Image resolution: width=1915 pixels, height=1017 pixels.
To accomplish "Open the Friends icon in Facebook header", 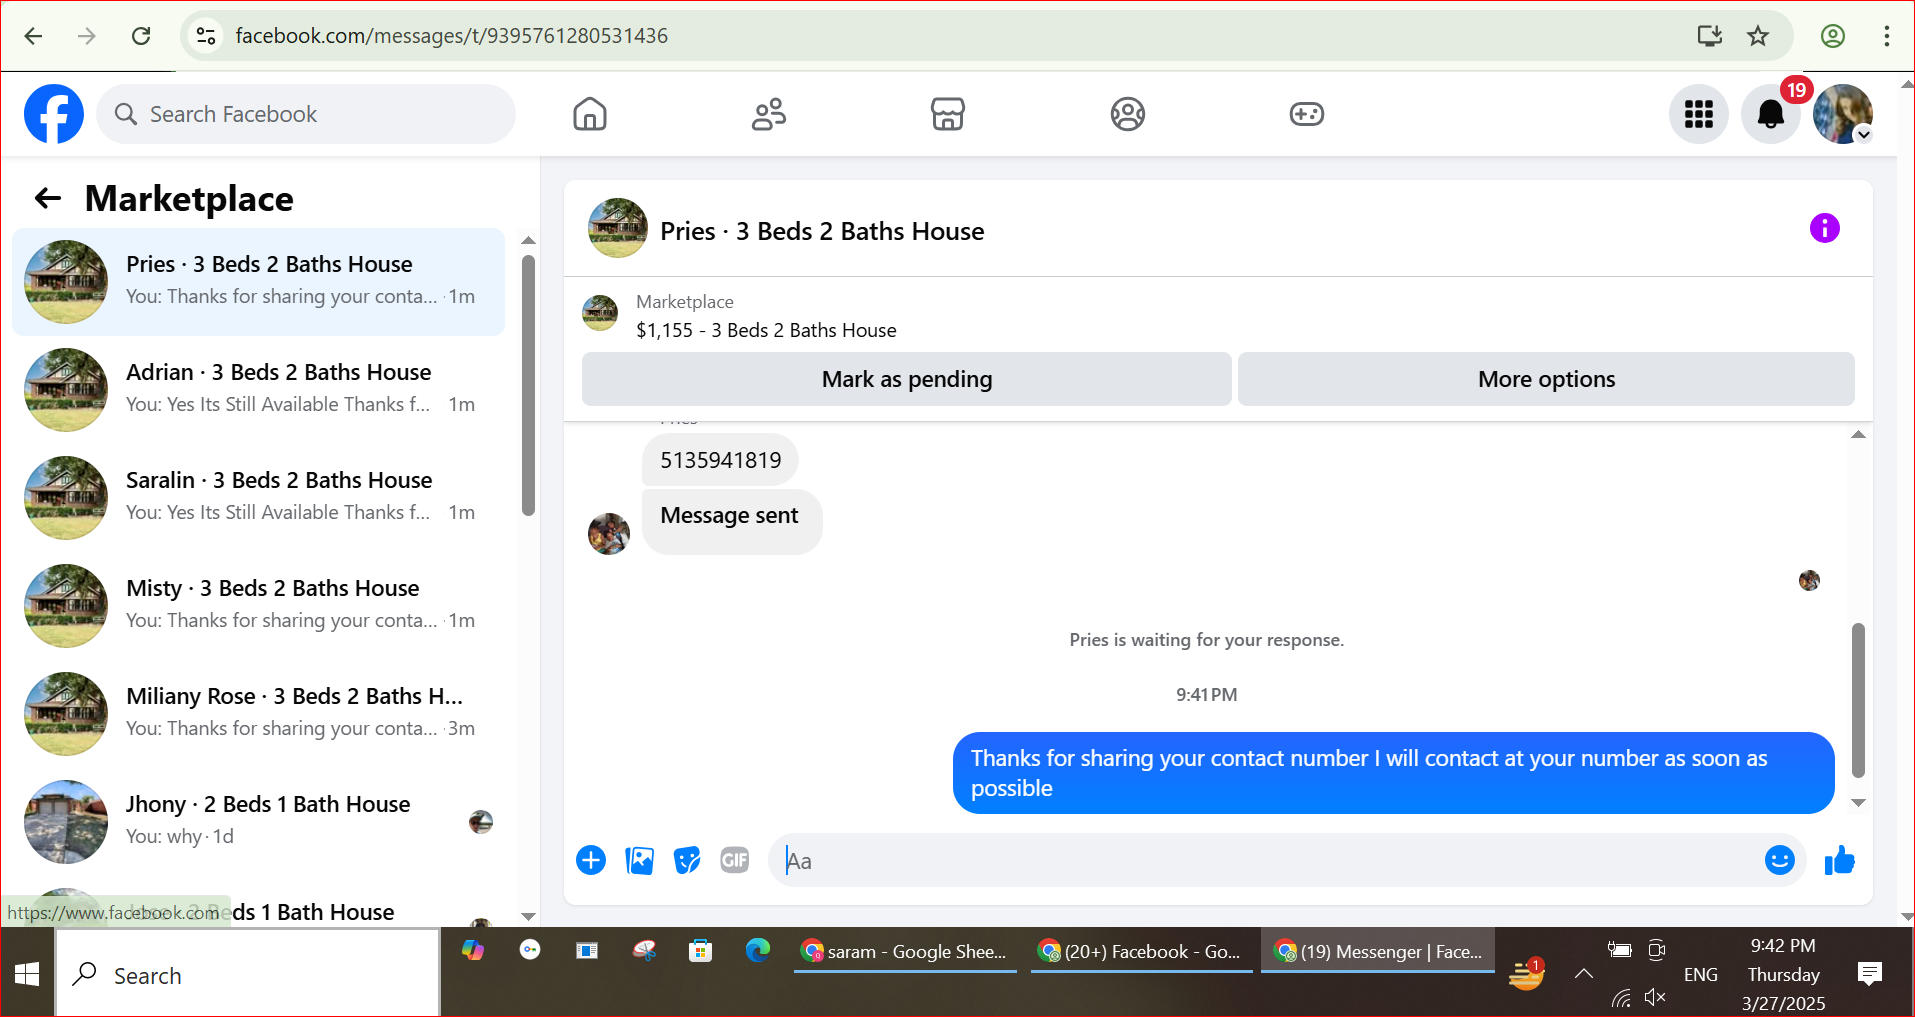I will [769, 114].
